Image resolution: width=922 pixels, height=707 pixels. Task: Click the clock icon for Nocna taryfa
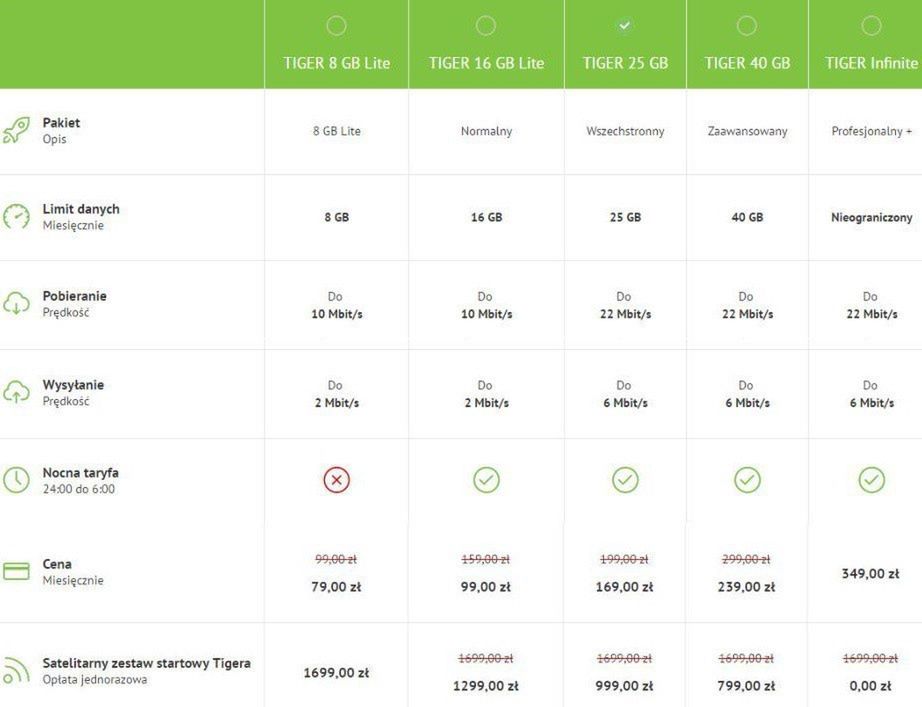[16, 480]
